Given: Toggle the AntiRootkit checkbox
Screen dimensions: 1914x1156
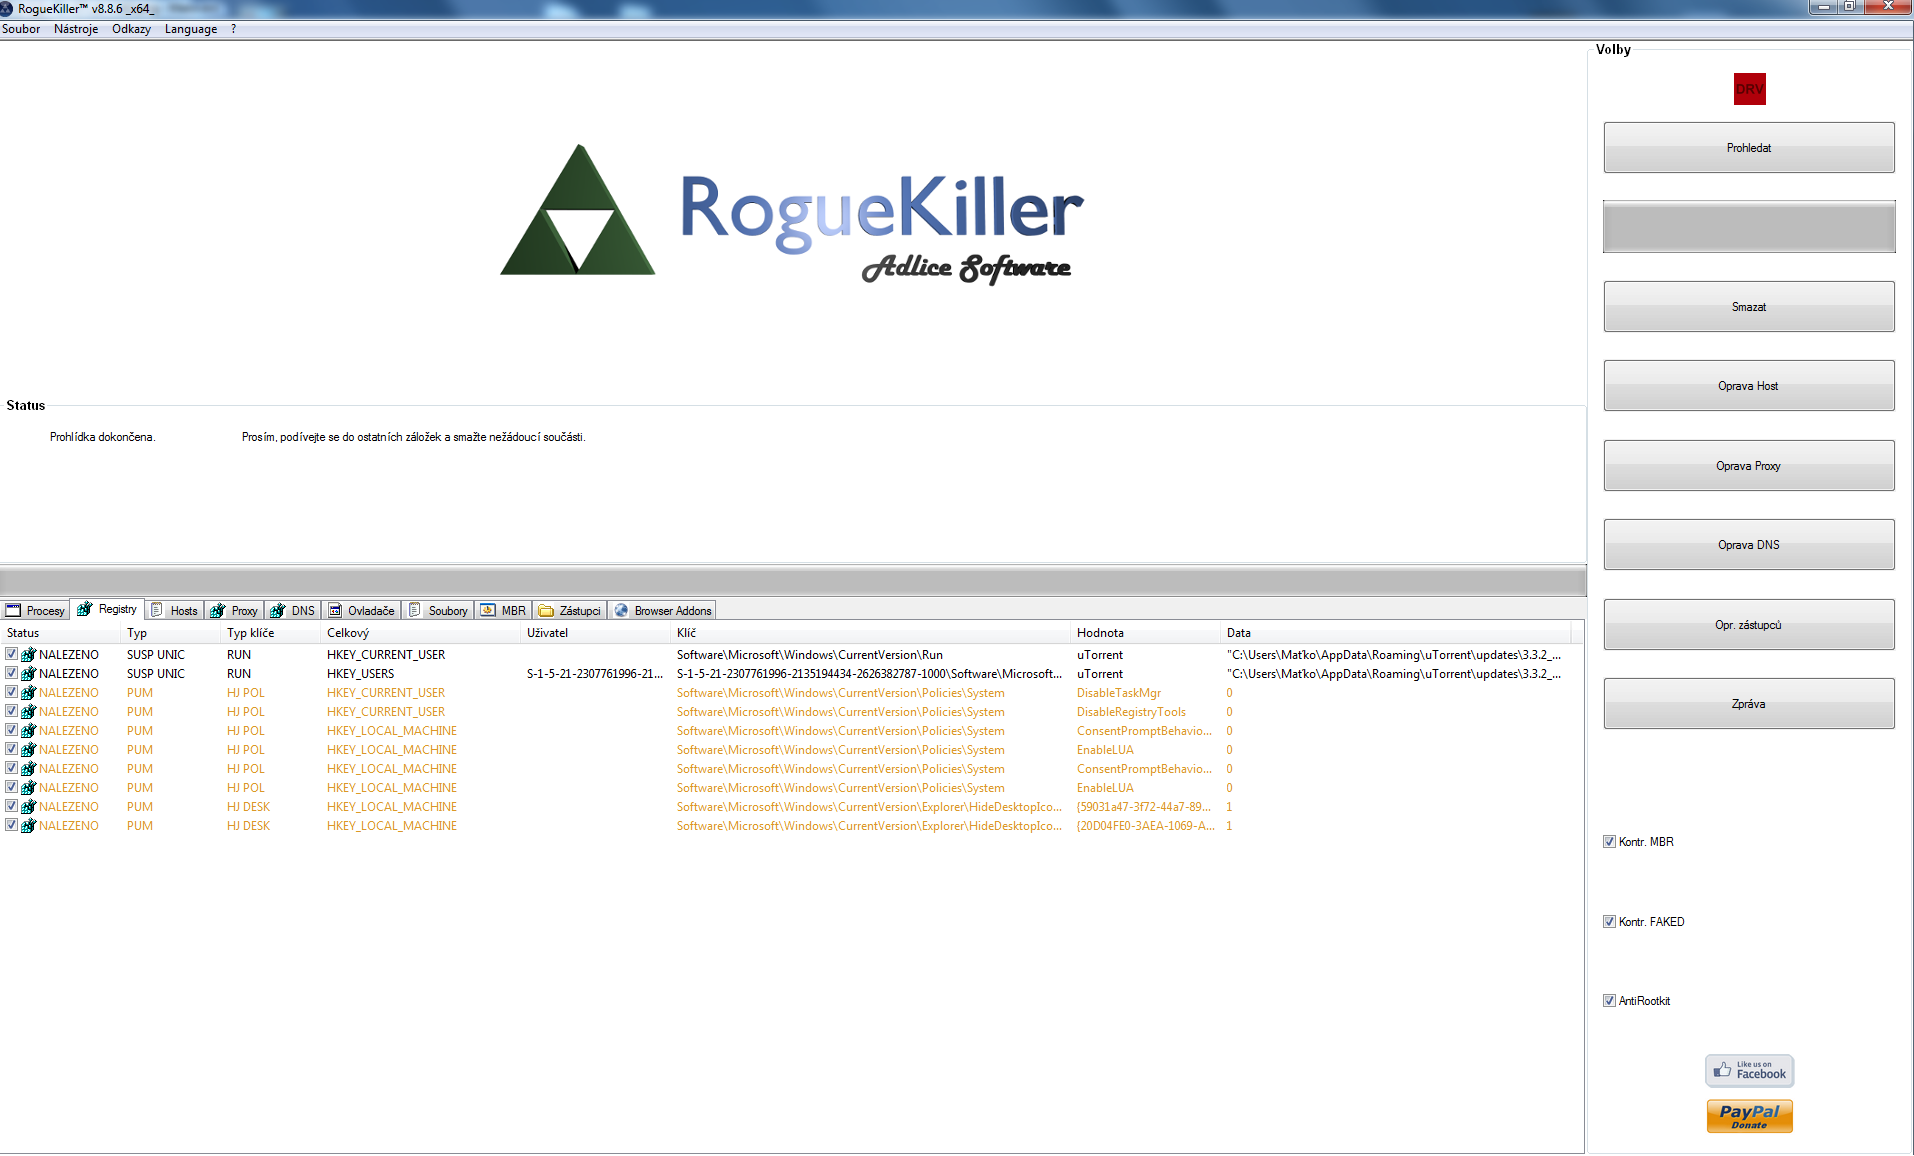Looking at the screenshot, I should point(1609,1001).
